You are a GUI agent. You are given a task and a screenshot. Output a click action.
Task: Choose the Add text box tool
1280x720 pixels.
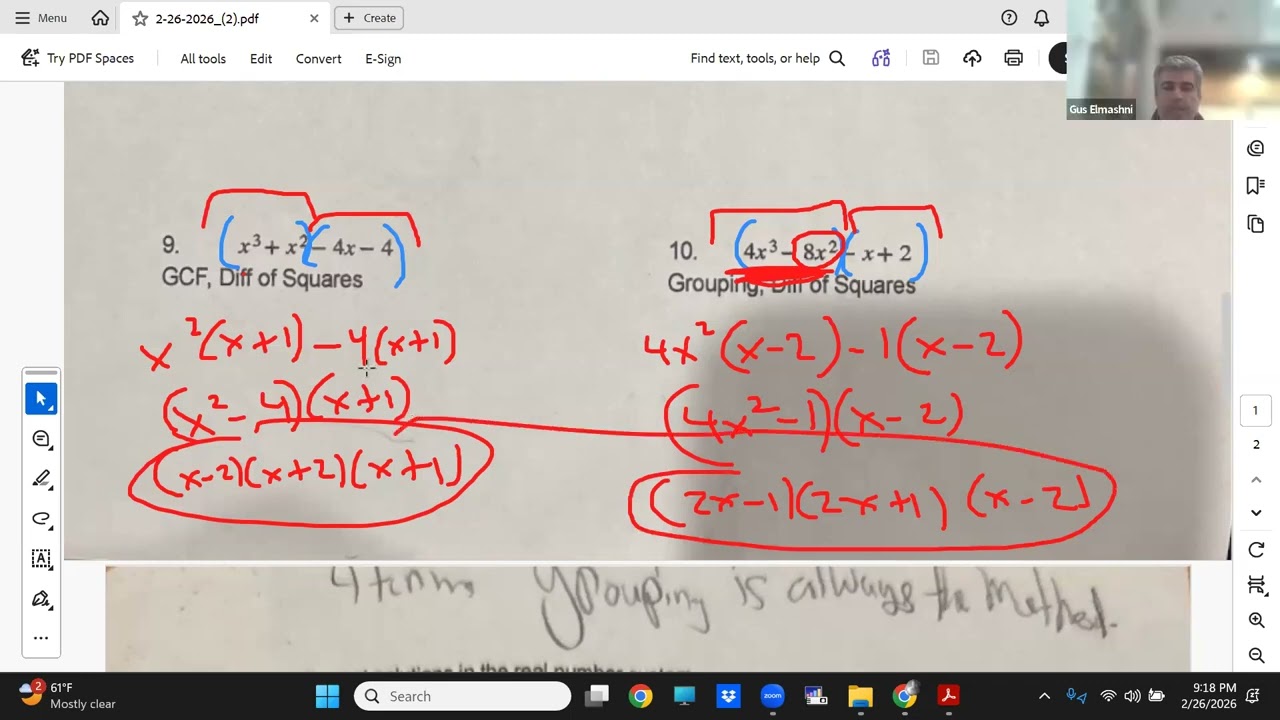(41, 559)
